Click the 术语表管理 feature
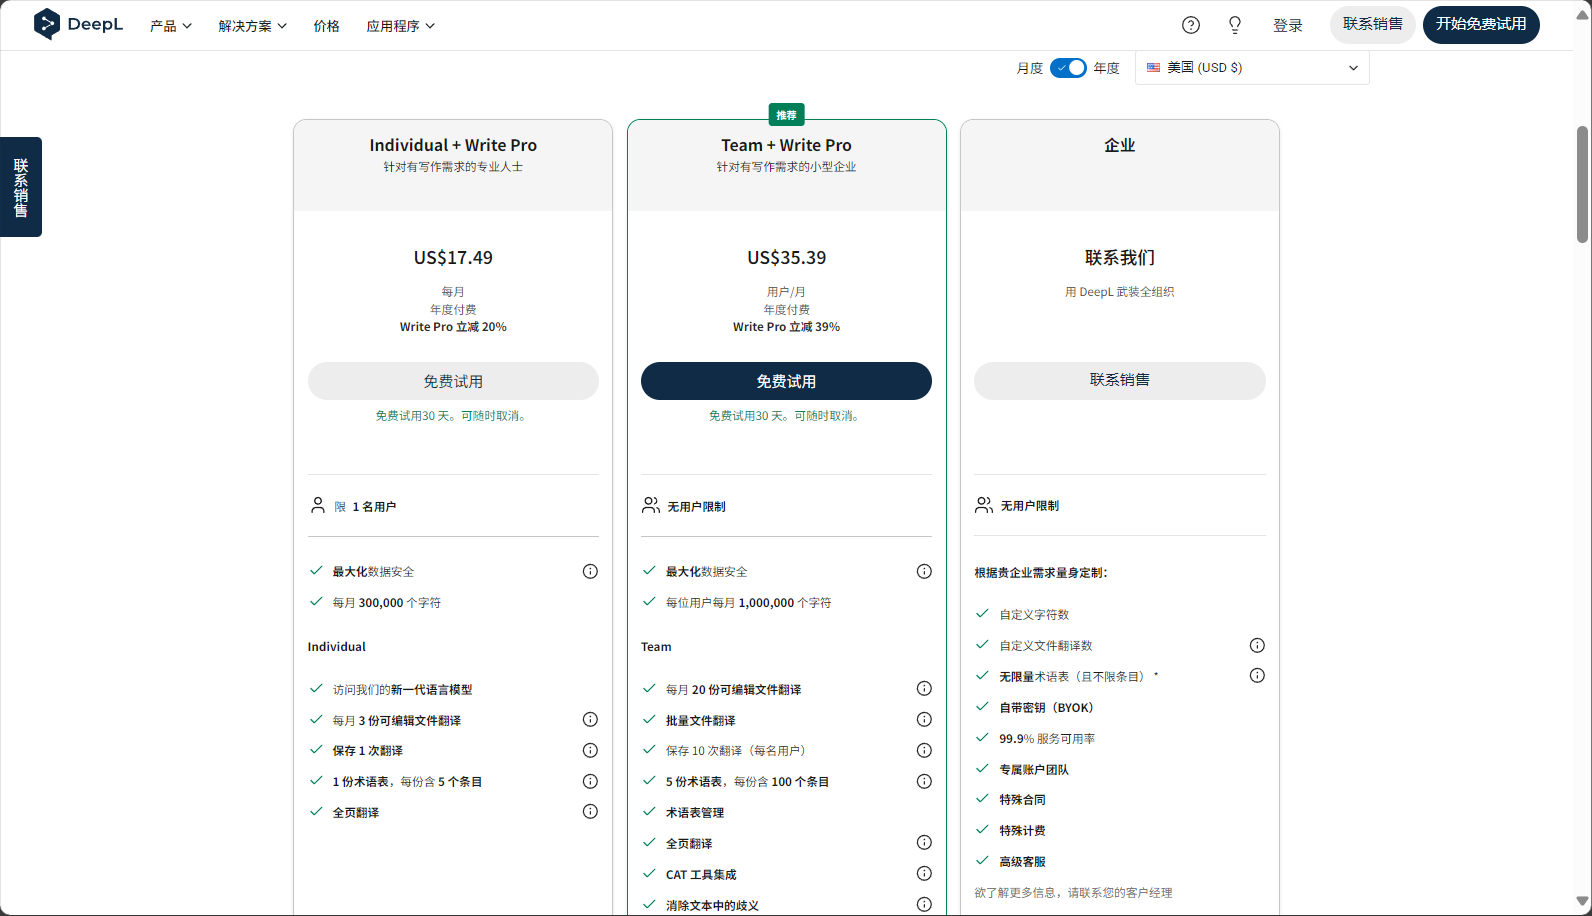The width and height of the screenshot is (1592, 916). tap(695, 813)
